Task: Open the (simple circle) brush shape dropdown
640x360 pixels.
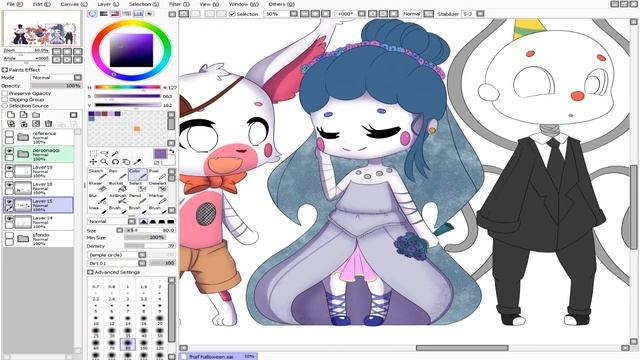Action: click(117, 255)
